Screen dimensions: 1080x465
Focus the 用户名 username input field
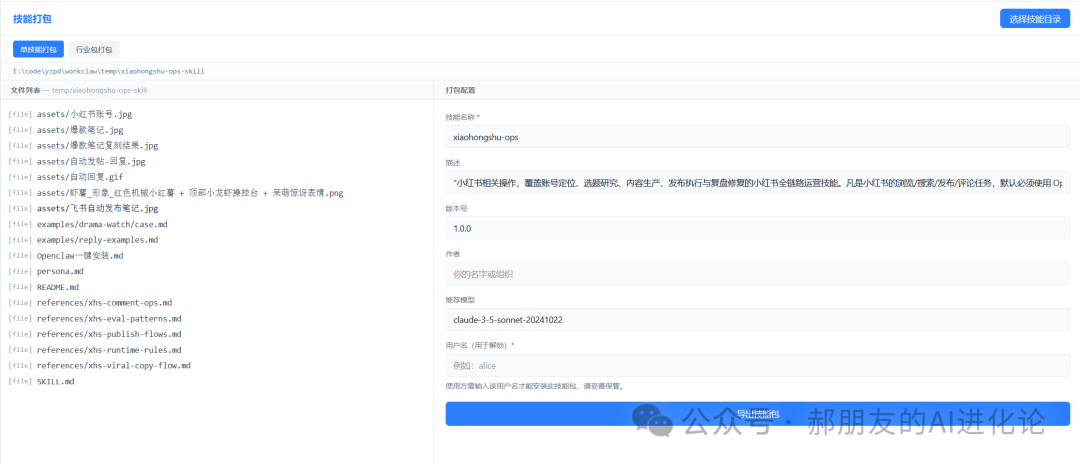point(758,365)
